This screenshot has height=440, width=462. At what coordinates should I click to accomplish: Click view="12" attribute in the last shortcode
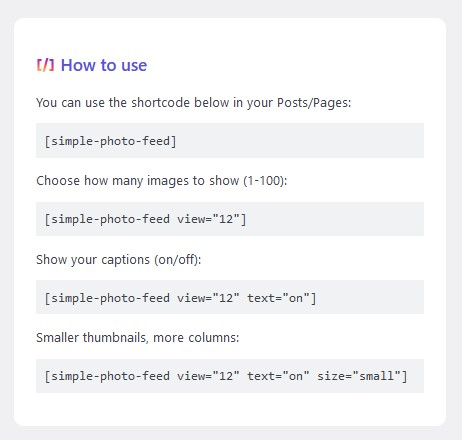pyautogui.click(x=208, y=376)
